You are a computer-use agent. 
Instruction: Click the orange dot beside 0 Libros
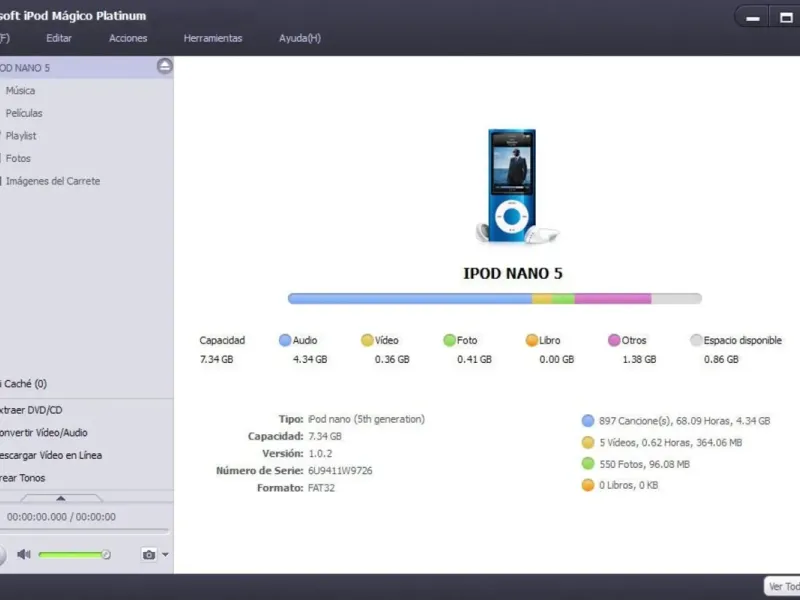(x=588, y=485)
